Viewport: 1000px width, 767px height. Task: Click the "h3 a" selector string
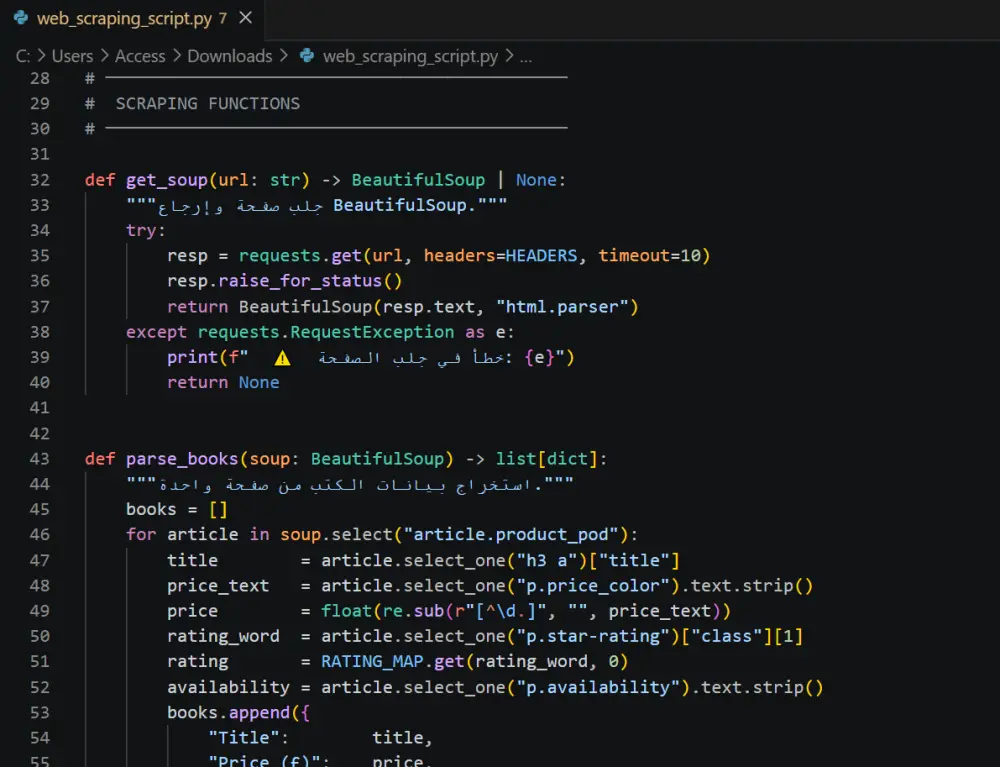point(547,560)
